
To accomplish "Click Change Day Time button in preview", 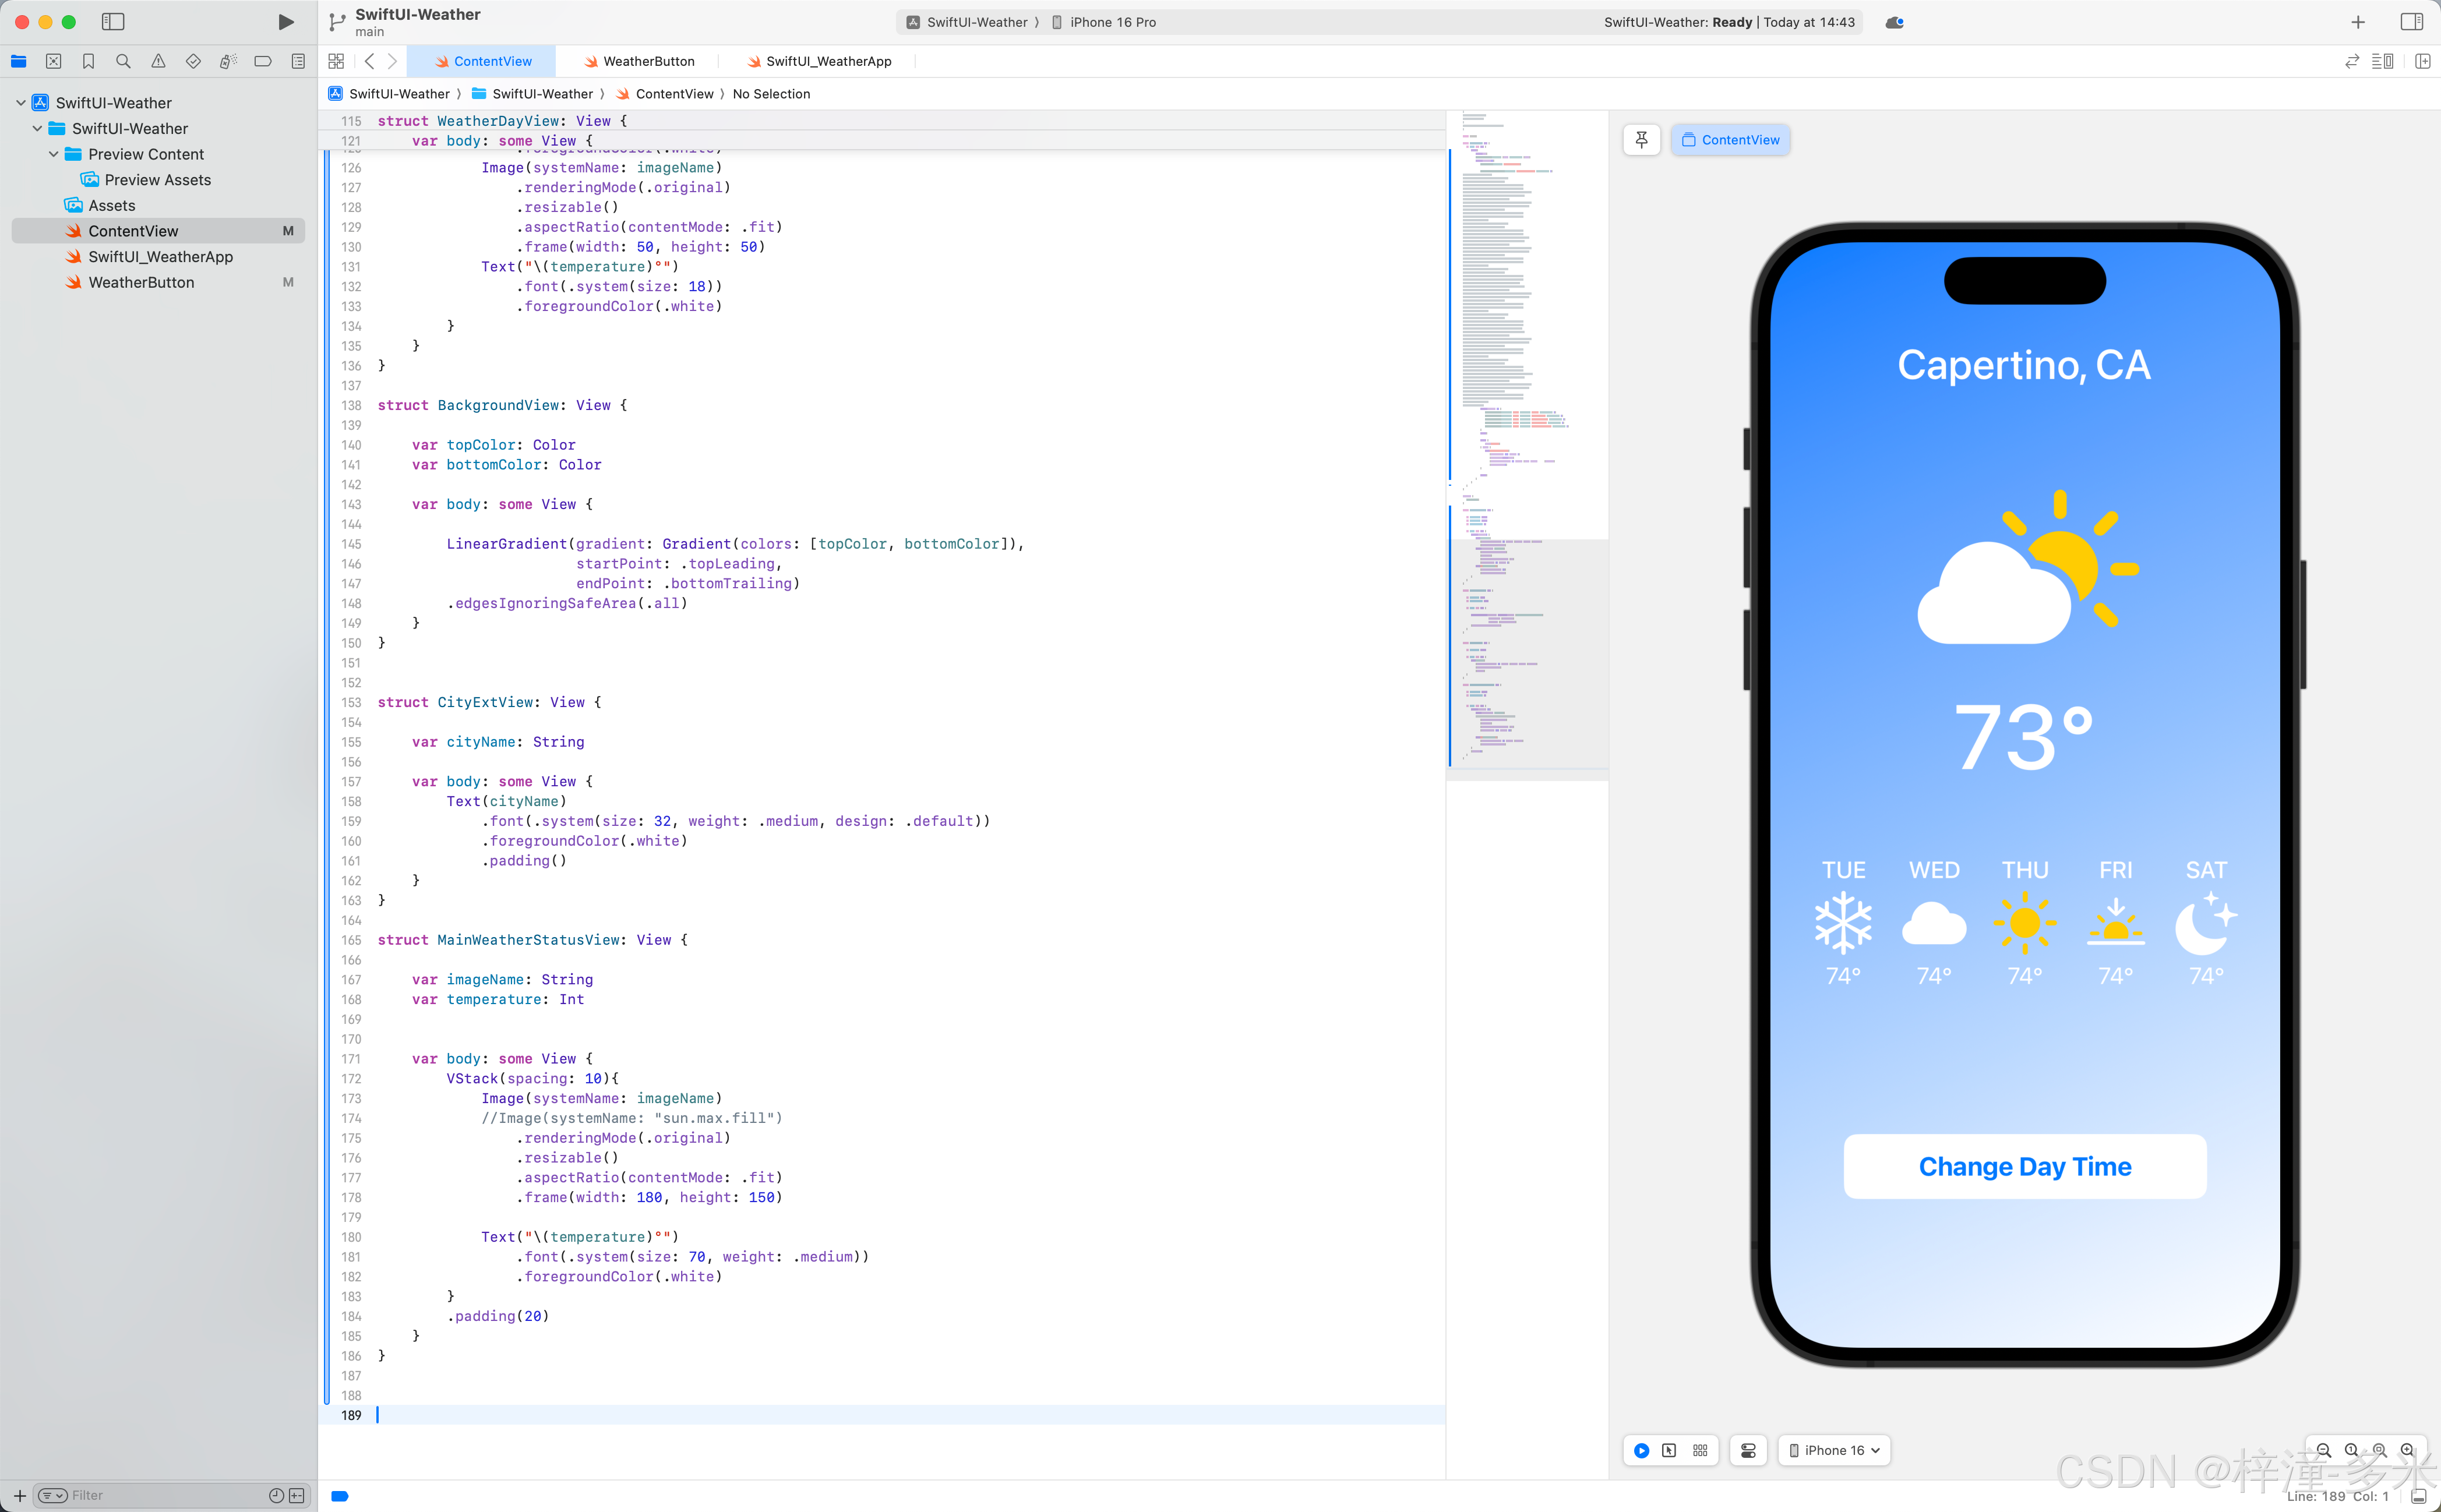I will coord(2024,1166).
